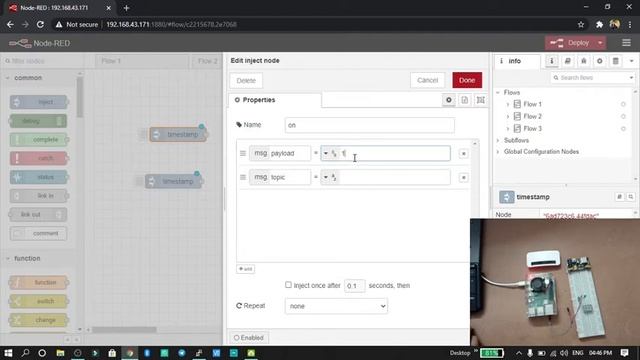This screenshot has height=360, width=640.
Task: Expand Flow 1 in the info tree
Action: click(x=508, y=104)
